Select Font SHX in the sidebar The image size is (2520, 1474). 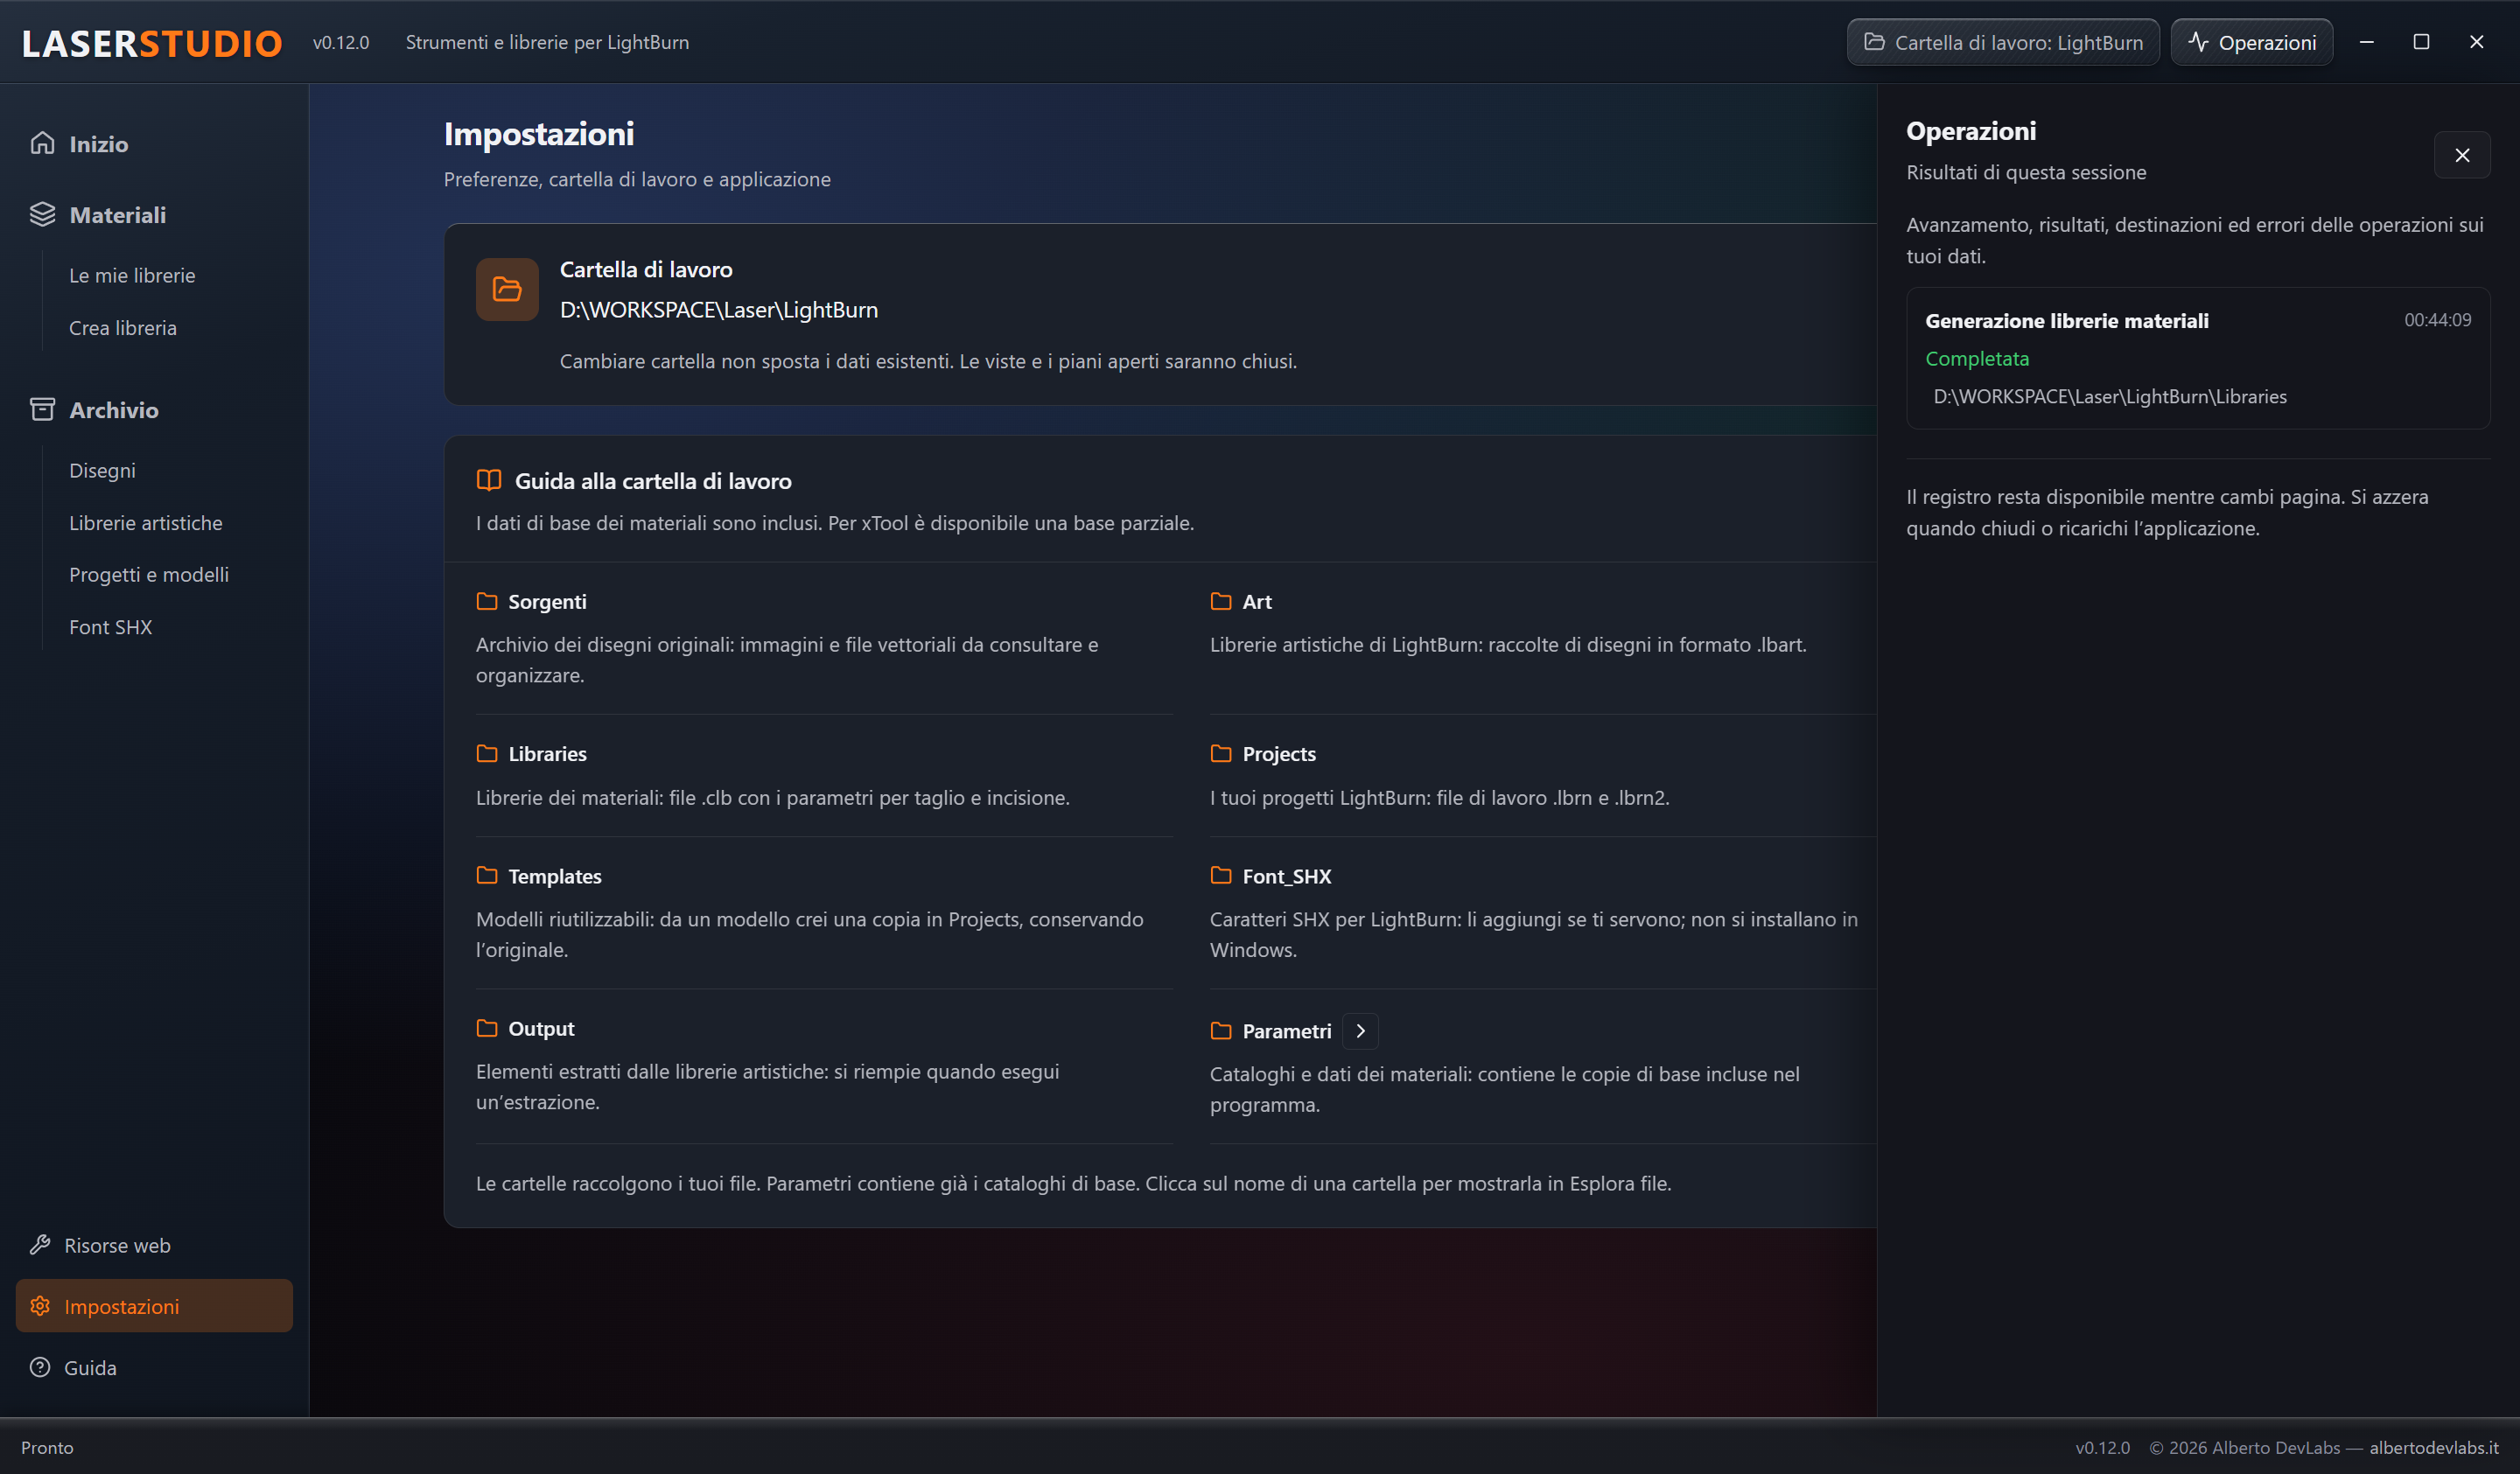pyautogui.click(x=111, y=627)
